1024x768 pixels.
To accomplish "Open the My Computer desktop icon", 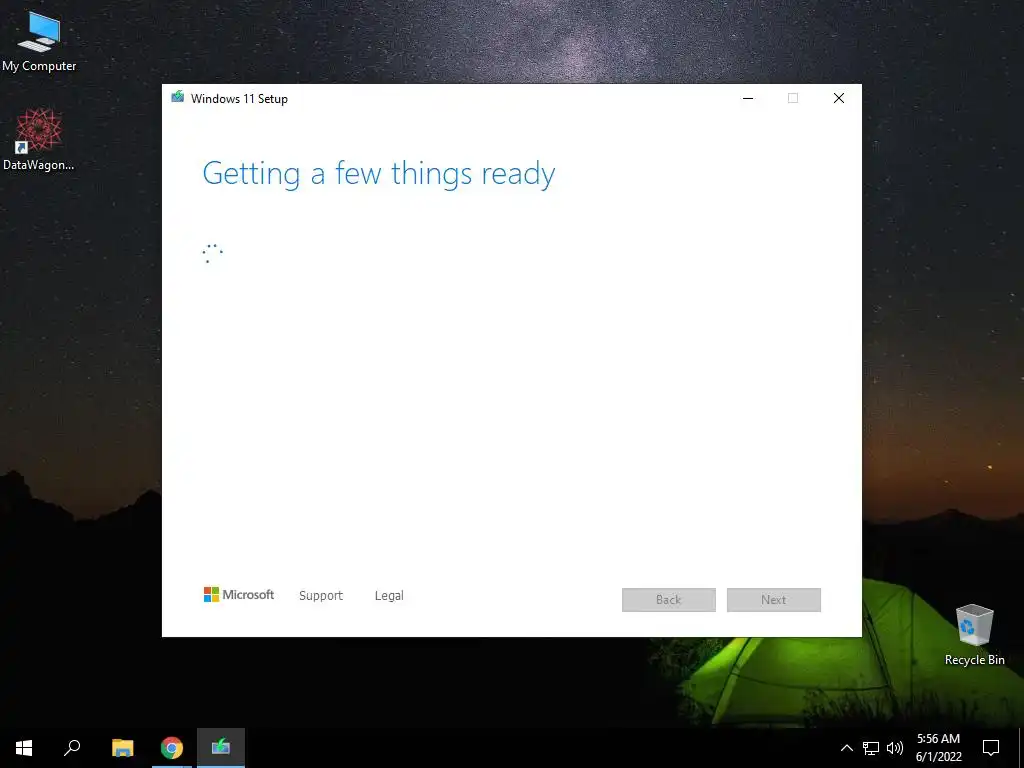I will tap(39, 40).
